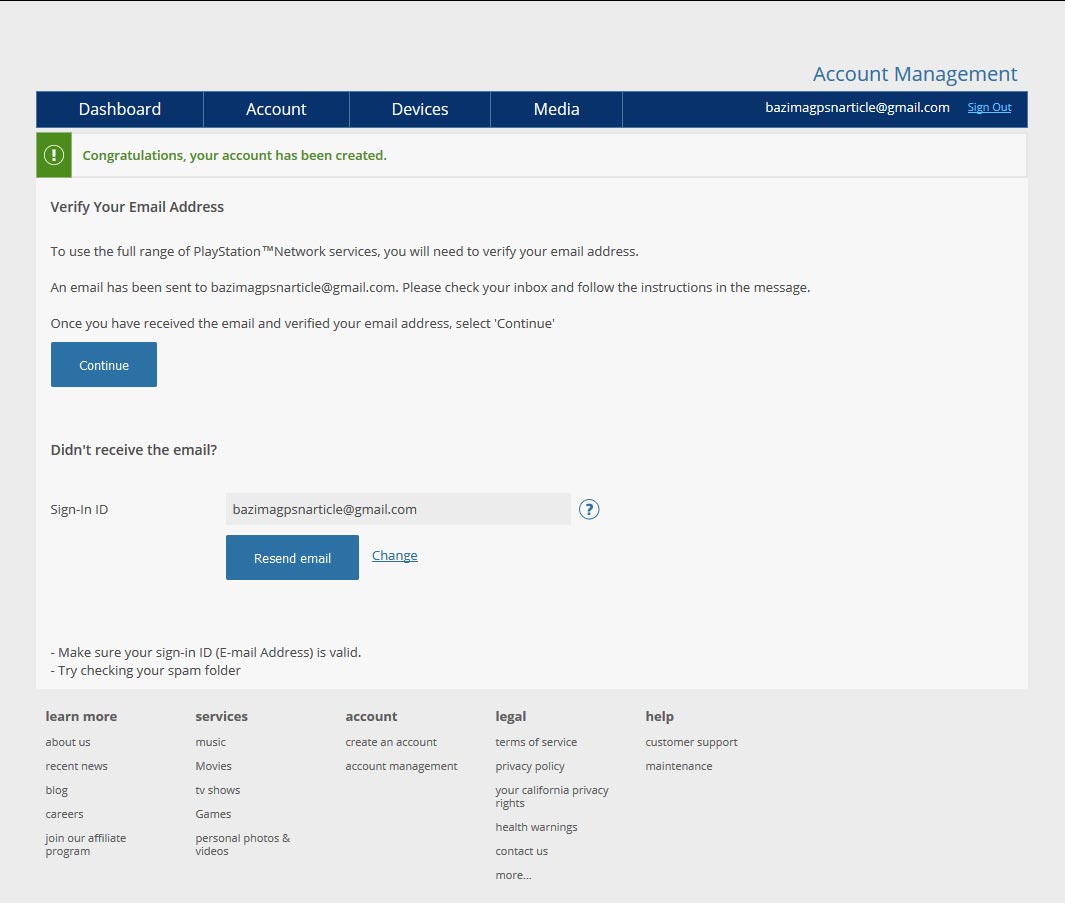
Task: Click the Sign-In ID email field
Action: [398, 509]
